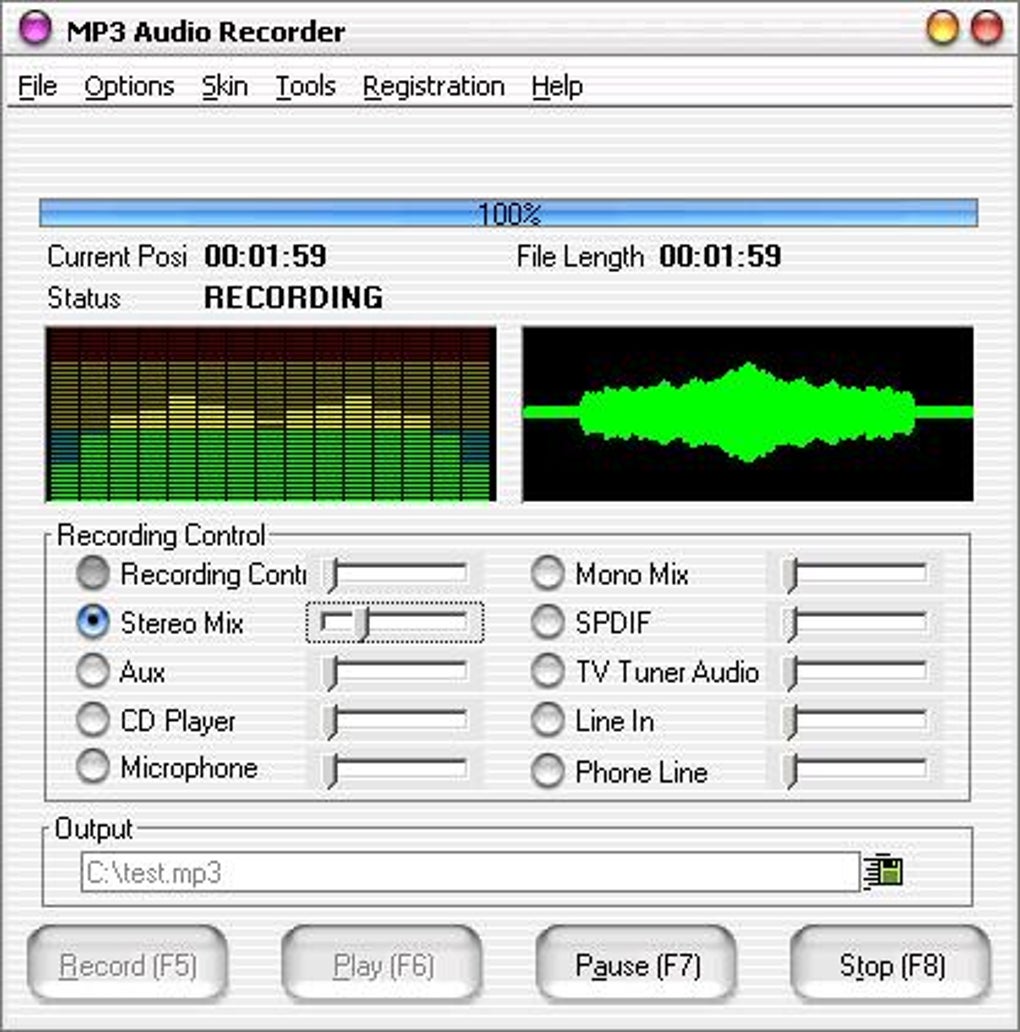The height and width of the screenshot is (1032, 1020).
Task: Click the 100% progress bar
Action: [x=509, y=213]
